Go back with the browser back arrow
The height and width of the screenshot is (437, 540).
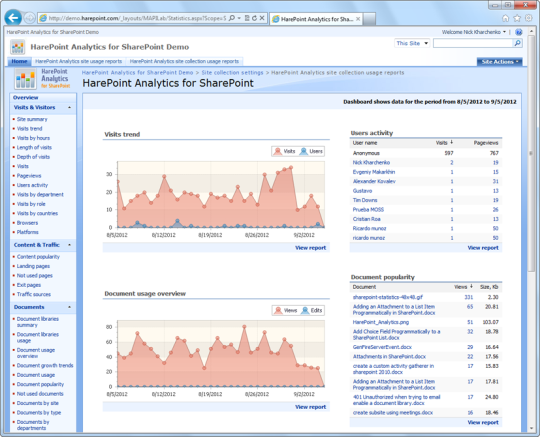click(13, 18)
